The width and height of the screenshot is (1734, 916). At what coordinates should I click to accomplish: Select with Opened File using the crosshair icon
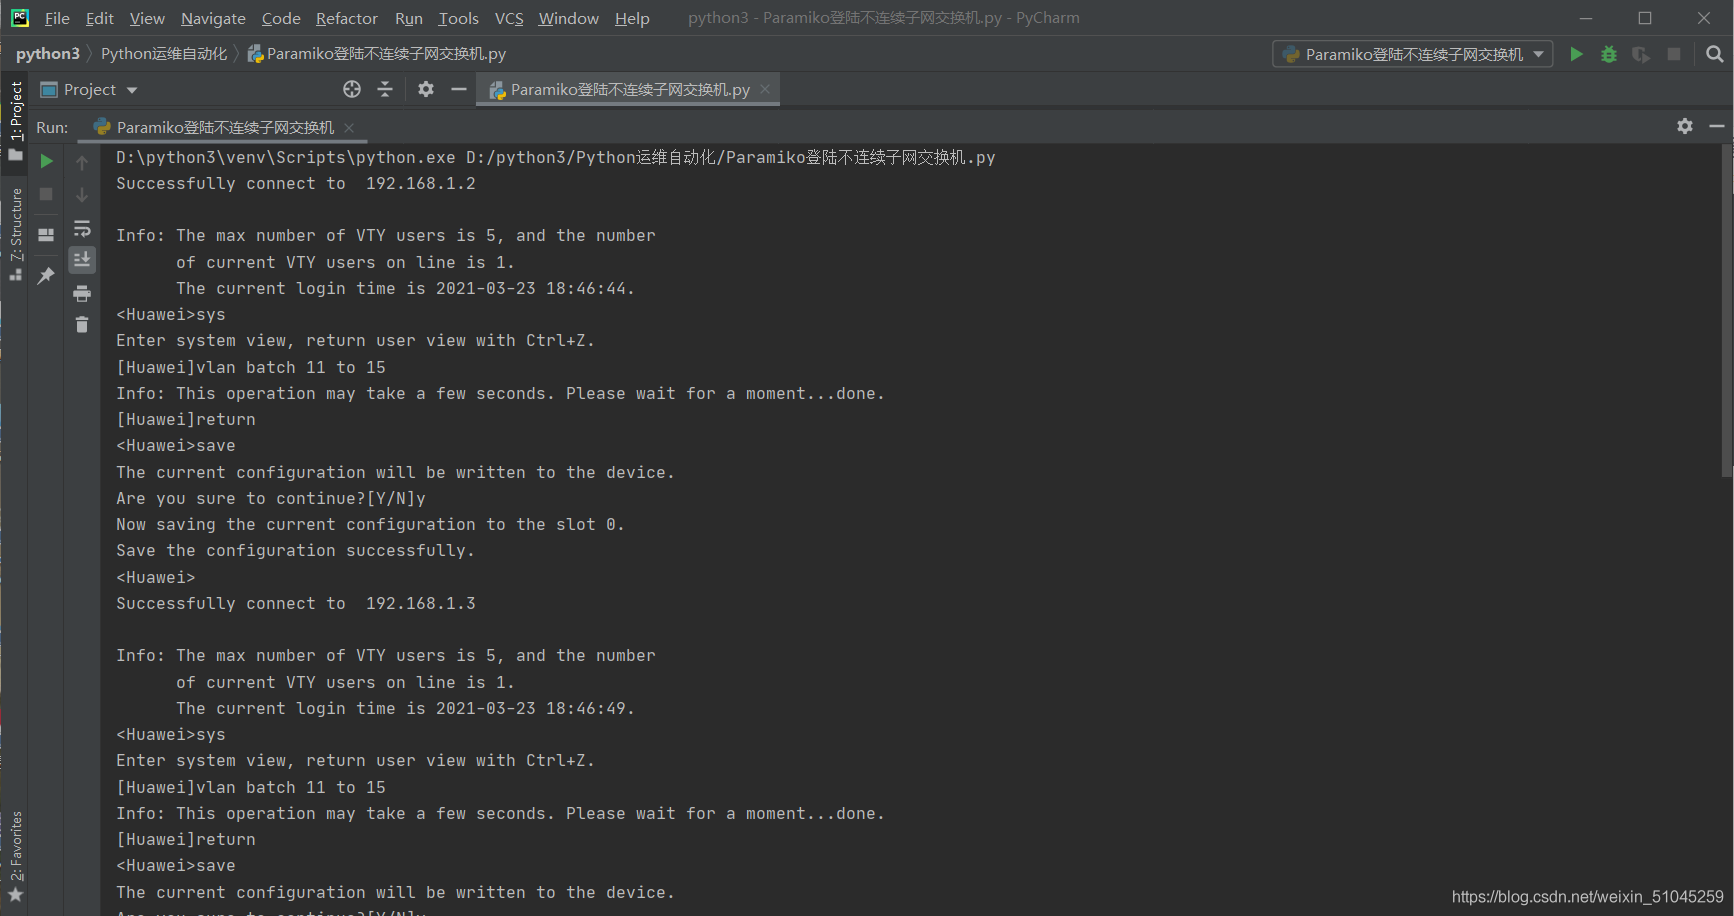coord(352,89)
